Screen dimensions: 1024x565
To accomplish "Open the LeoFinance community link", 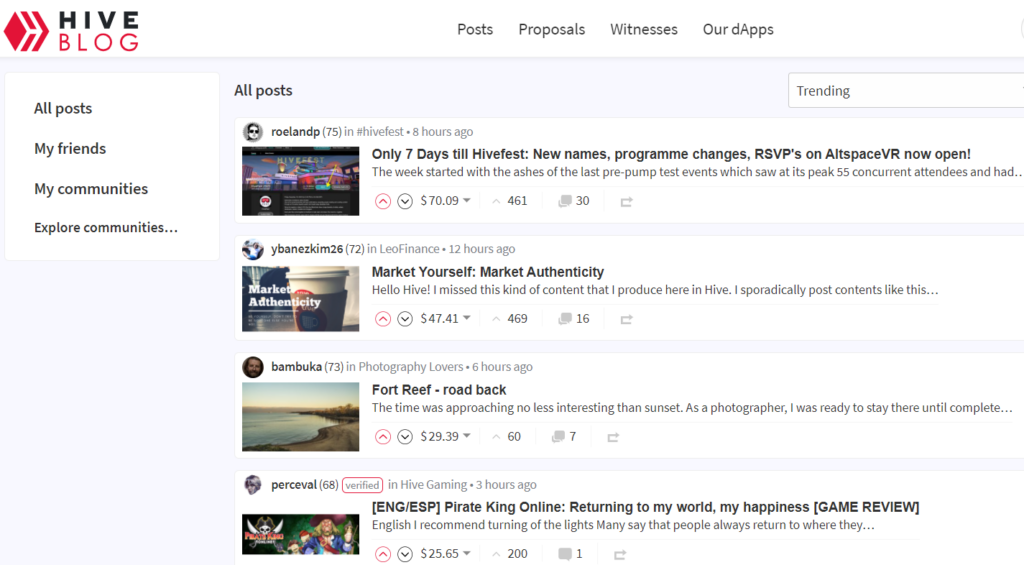I will (x=409, y=249).
